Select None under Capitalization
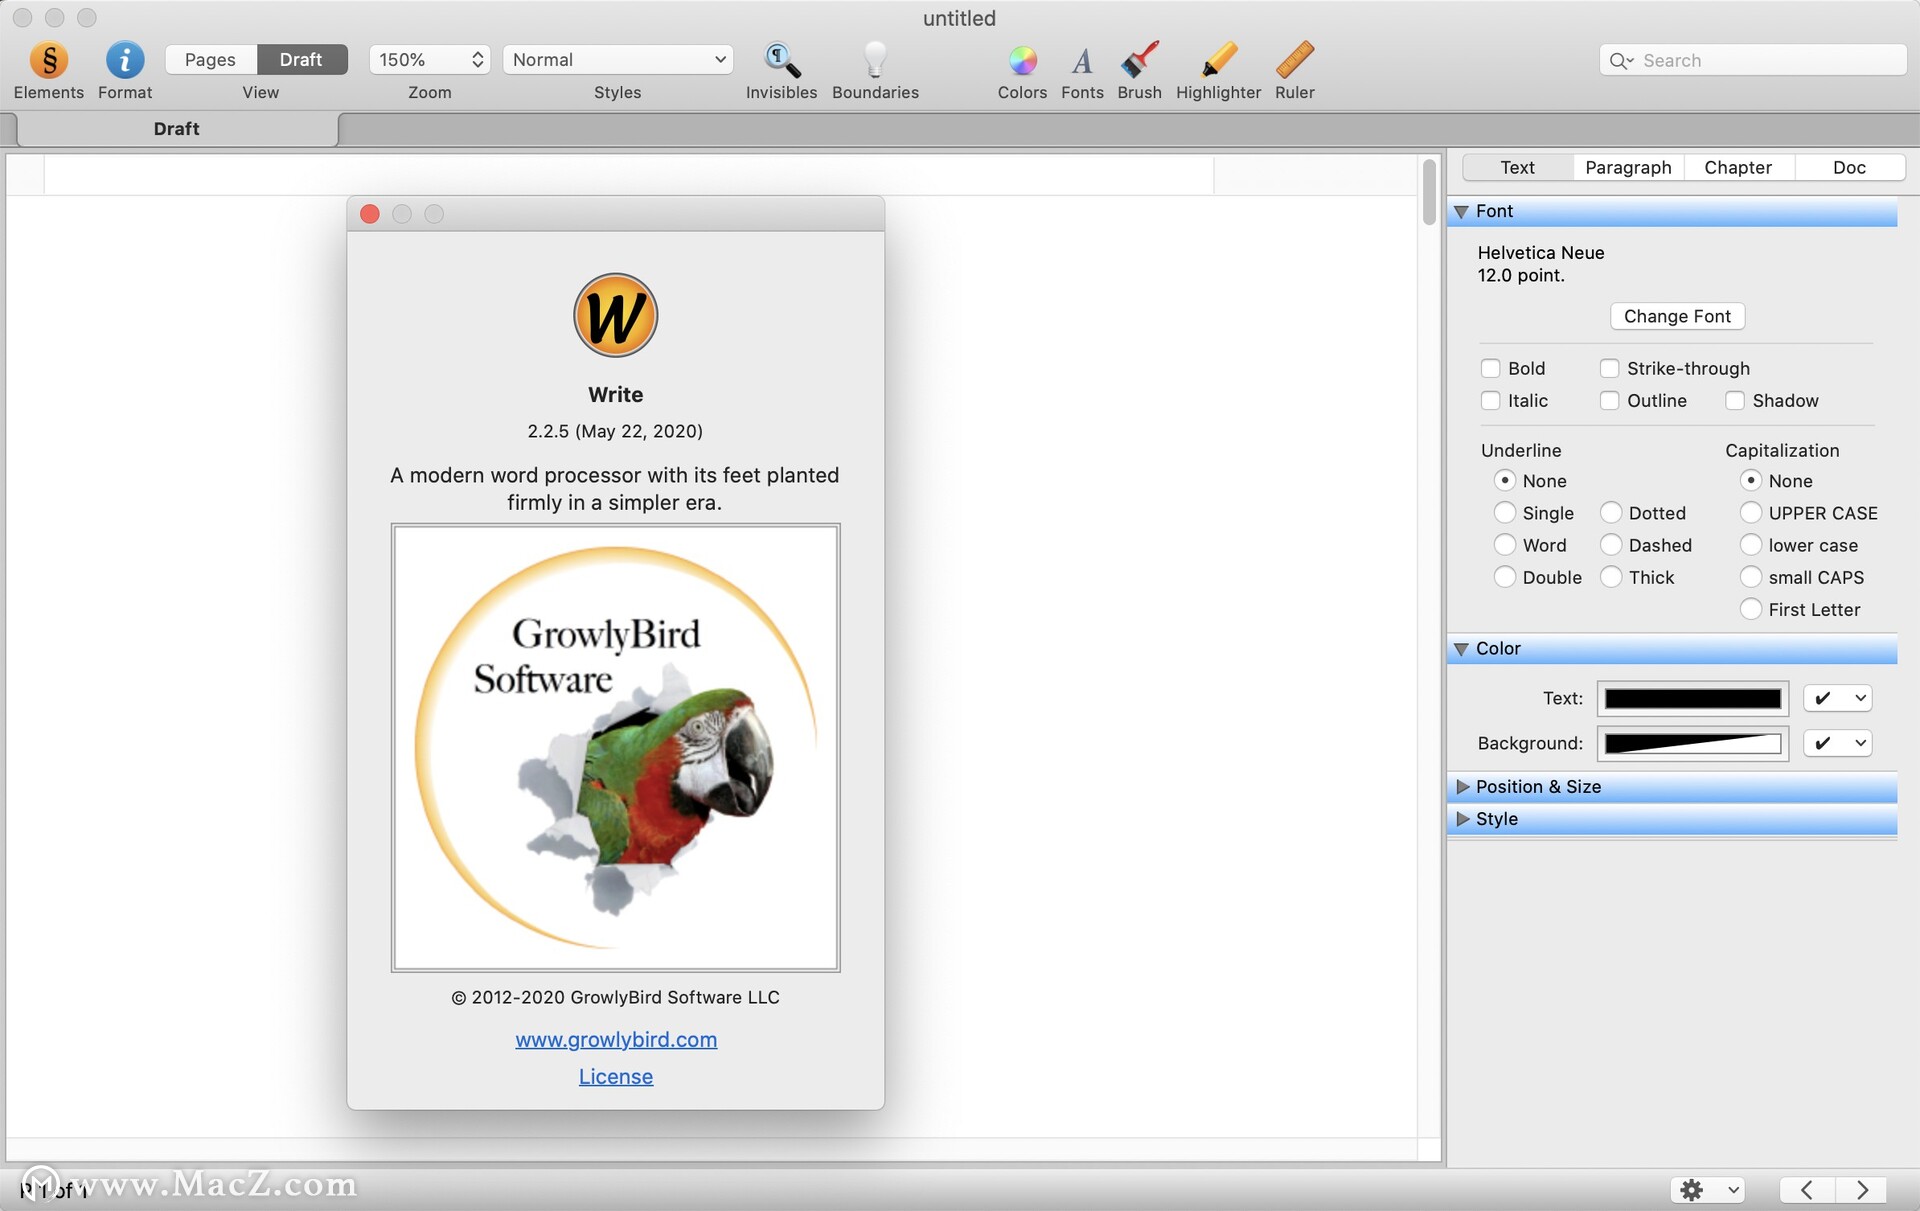The image size is (1920, 1211). 1750,480
